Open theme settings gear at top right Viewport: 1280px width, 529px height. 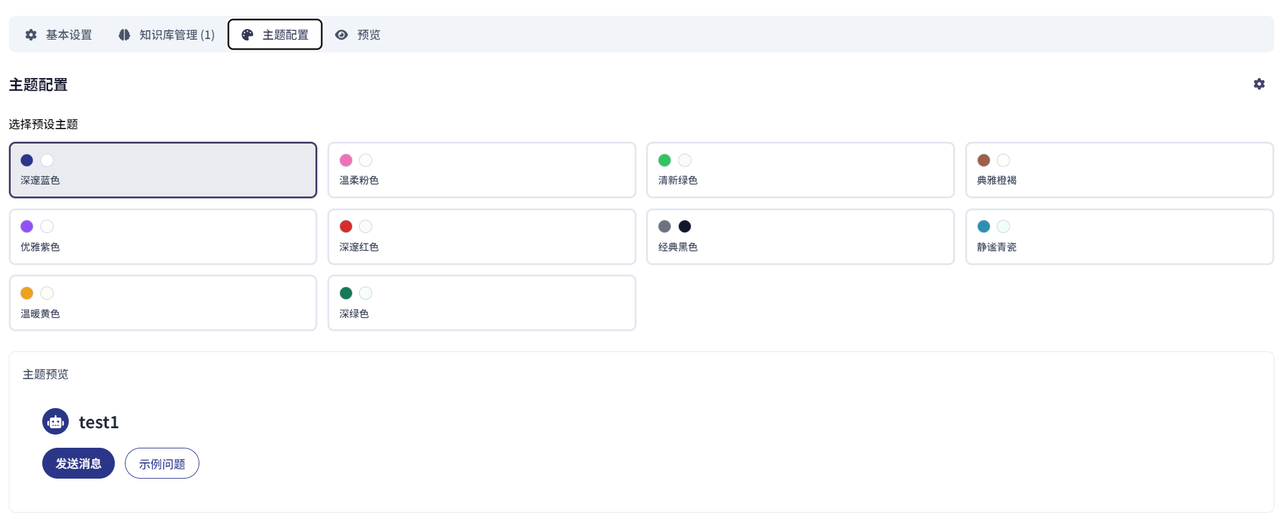point(1259,84)
